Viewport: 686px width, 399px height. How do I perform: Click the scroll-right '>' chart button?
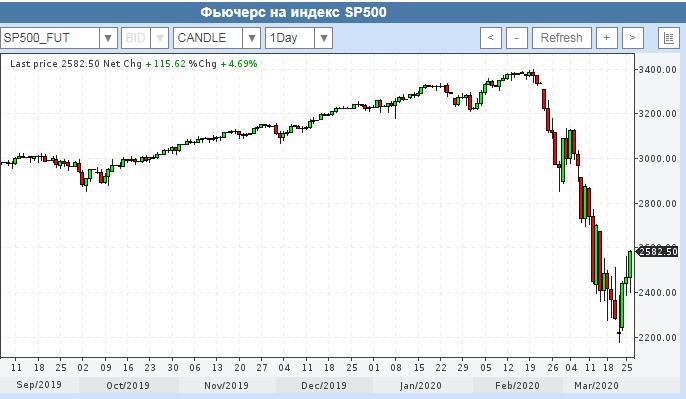[x=633, y=38]
